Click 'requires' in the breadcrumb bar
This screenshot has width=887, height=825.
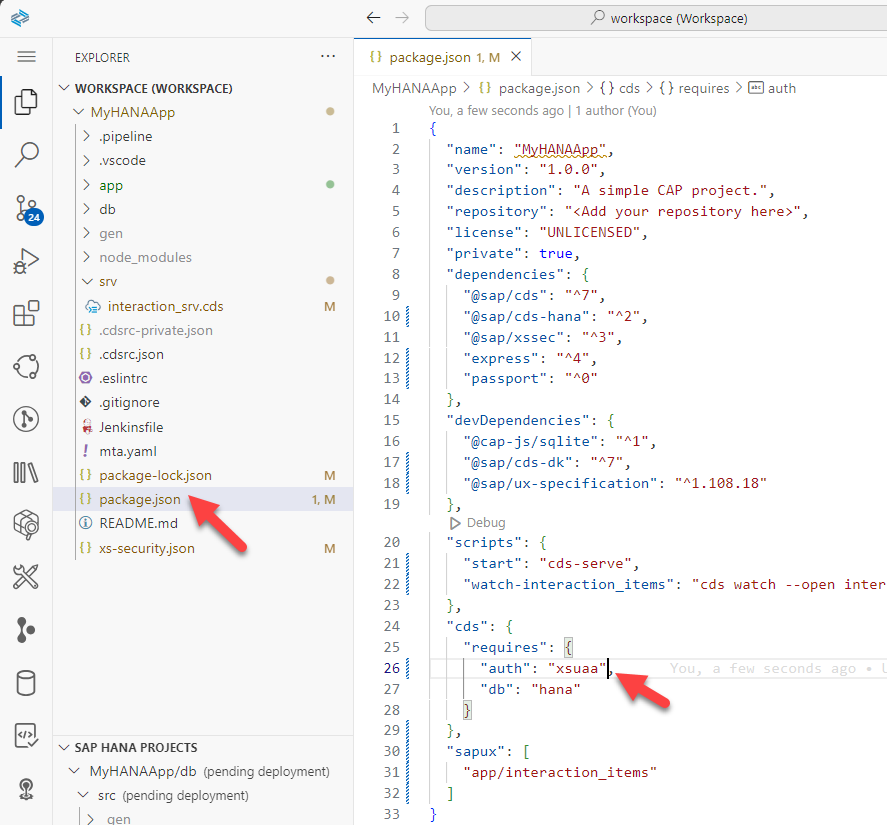[703, 87]
